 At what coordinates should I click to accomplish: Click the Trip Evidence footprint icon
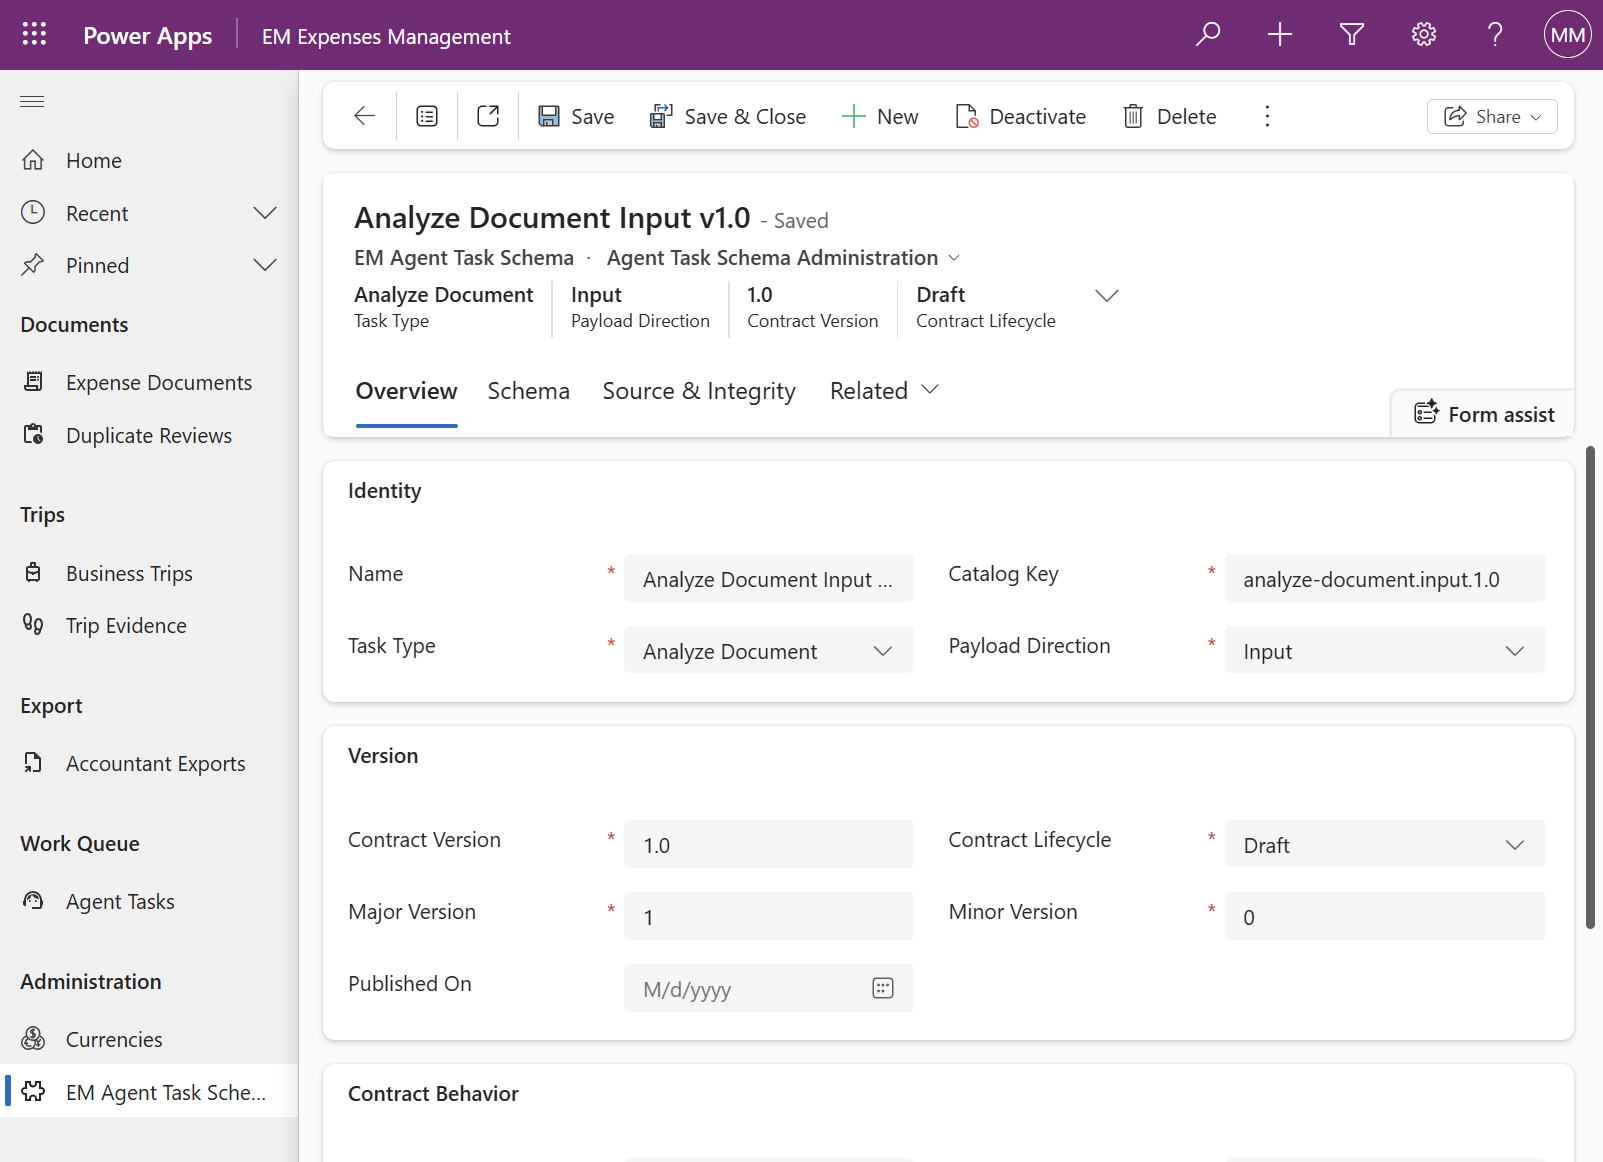point(33,625)
